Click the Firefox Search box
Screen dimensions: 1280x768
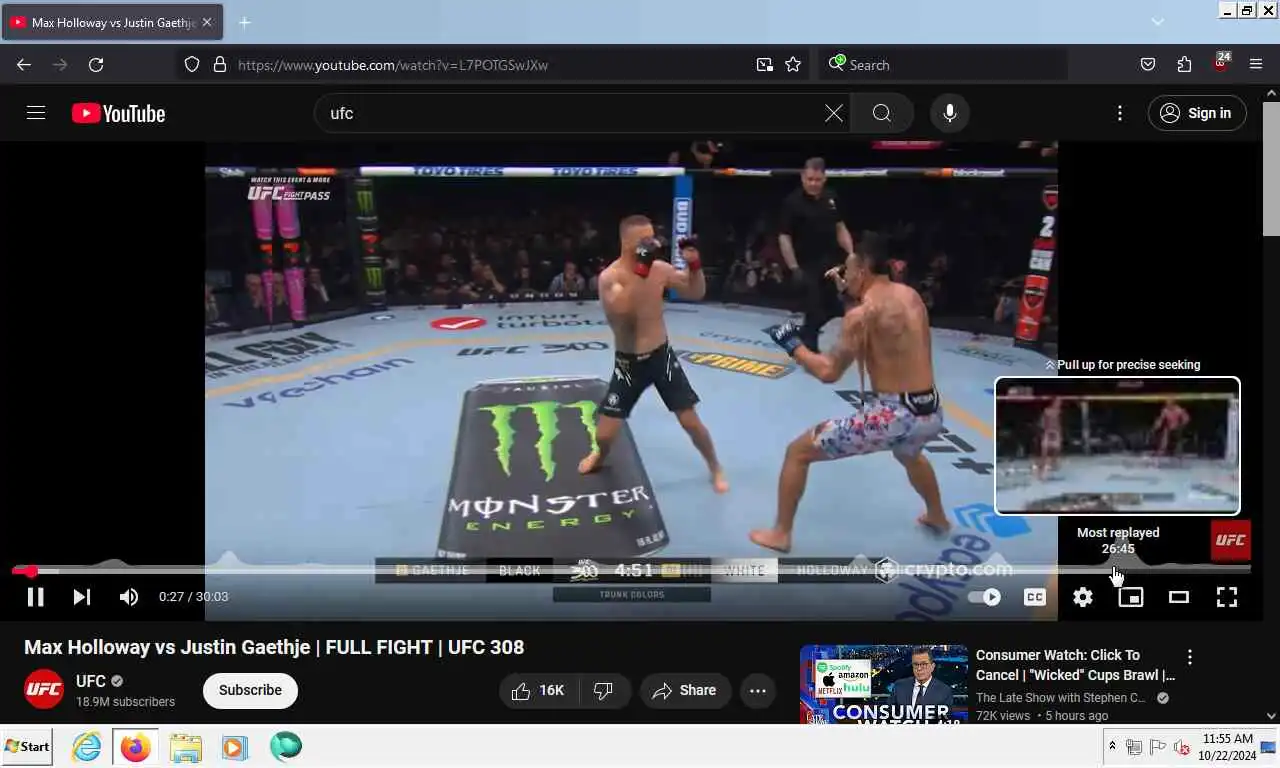(x=943, y=65)
